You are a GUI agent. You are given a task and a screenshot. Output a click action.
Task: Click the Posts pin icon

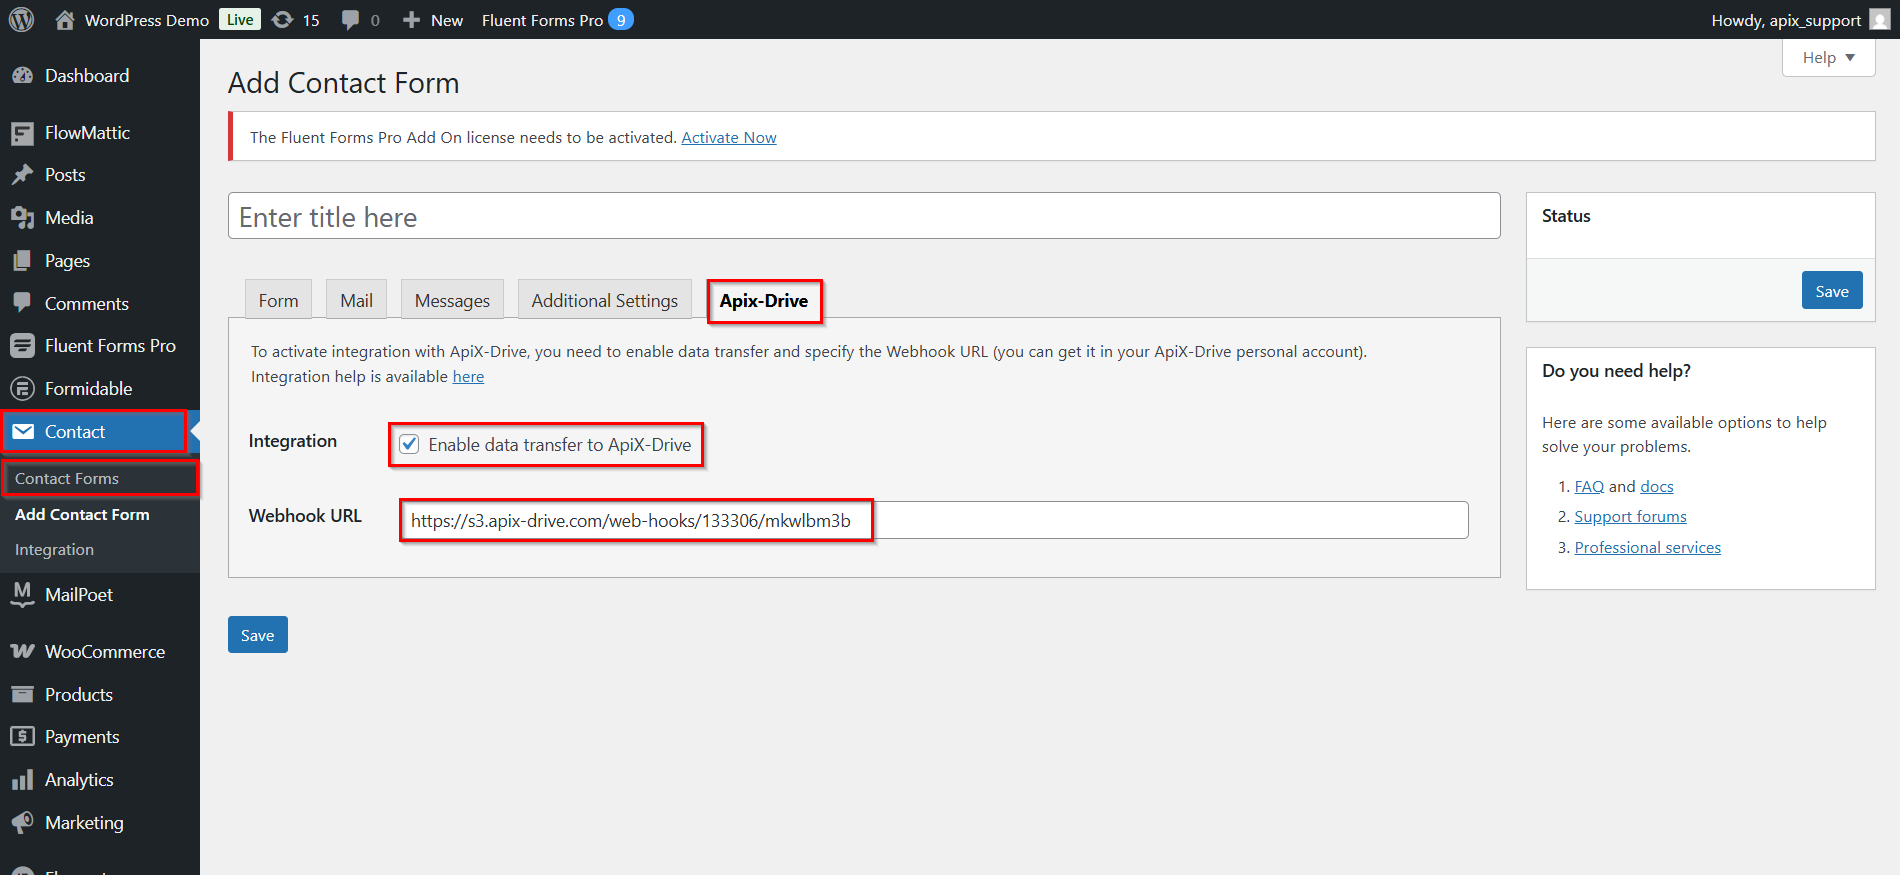pos(22,175)
